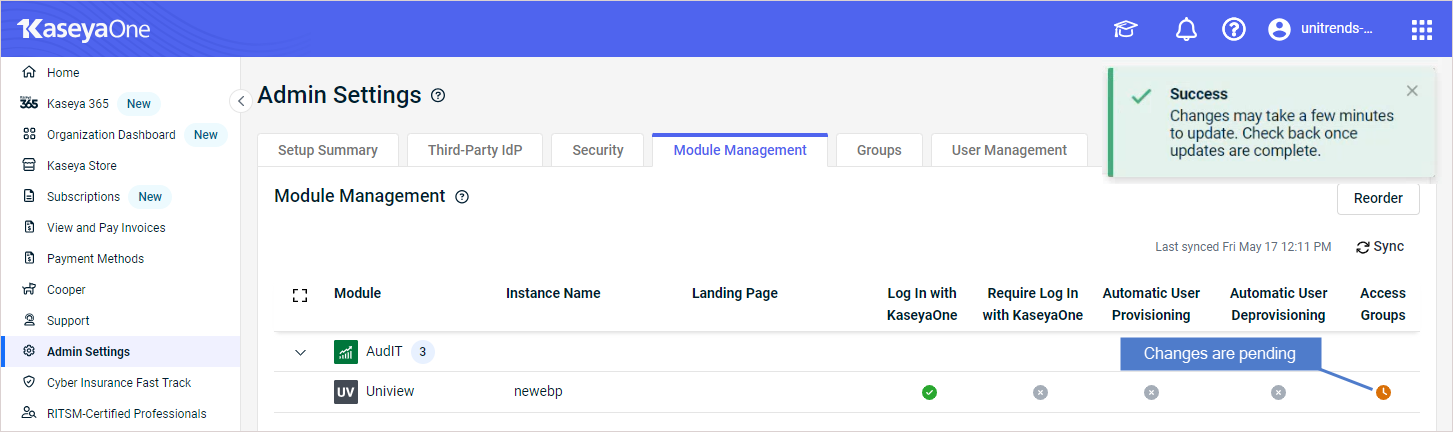Screen dimensions: 1453x432
Task: Click the Reorder button
Action: [1378, 198]
